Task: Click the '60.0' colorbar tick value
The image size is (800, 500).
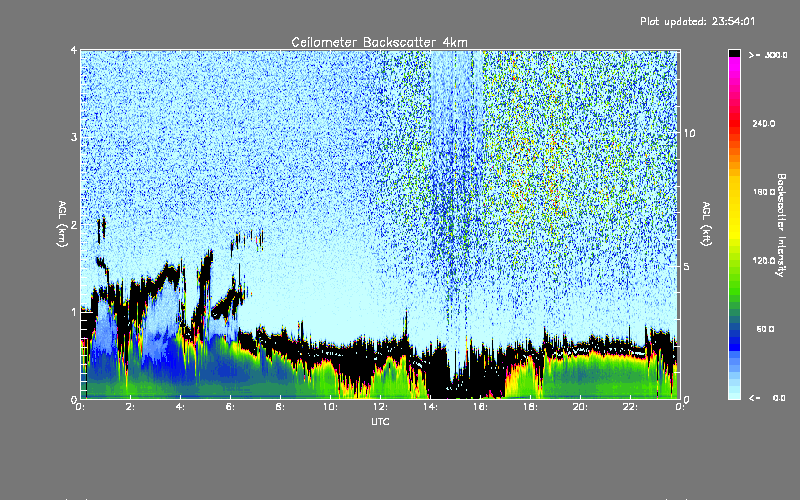Action: (765, 329)
